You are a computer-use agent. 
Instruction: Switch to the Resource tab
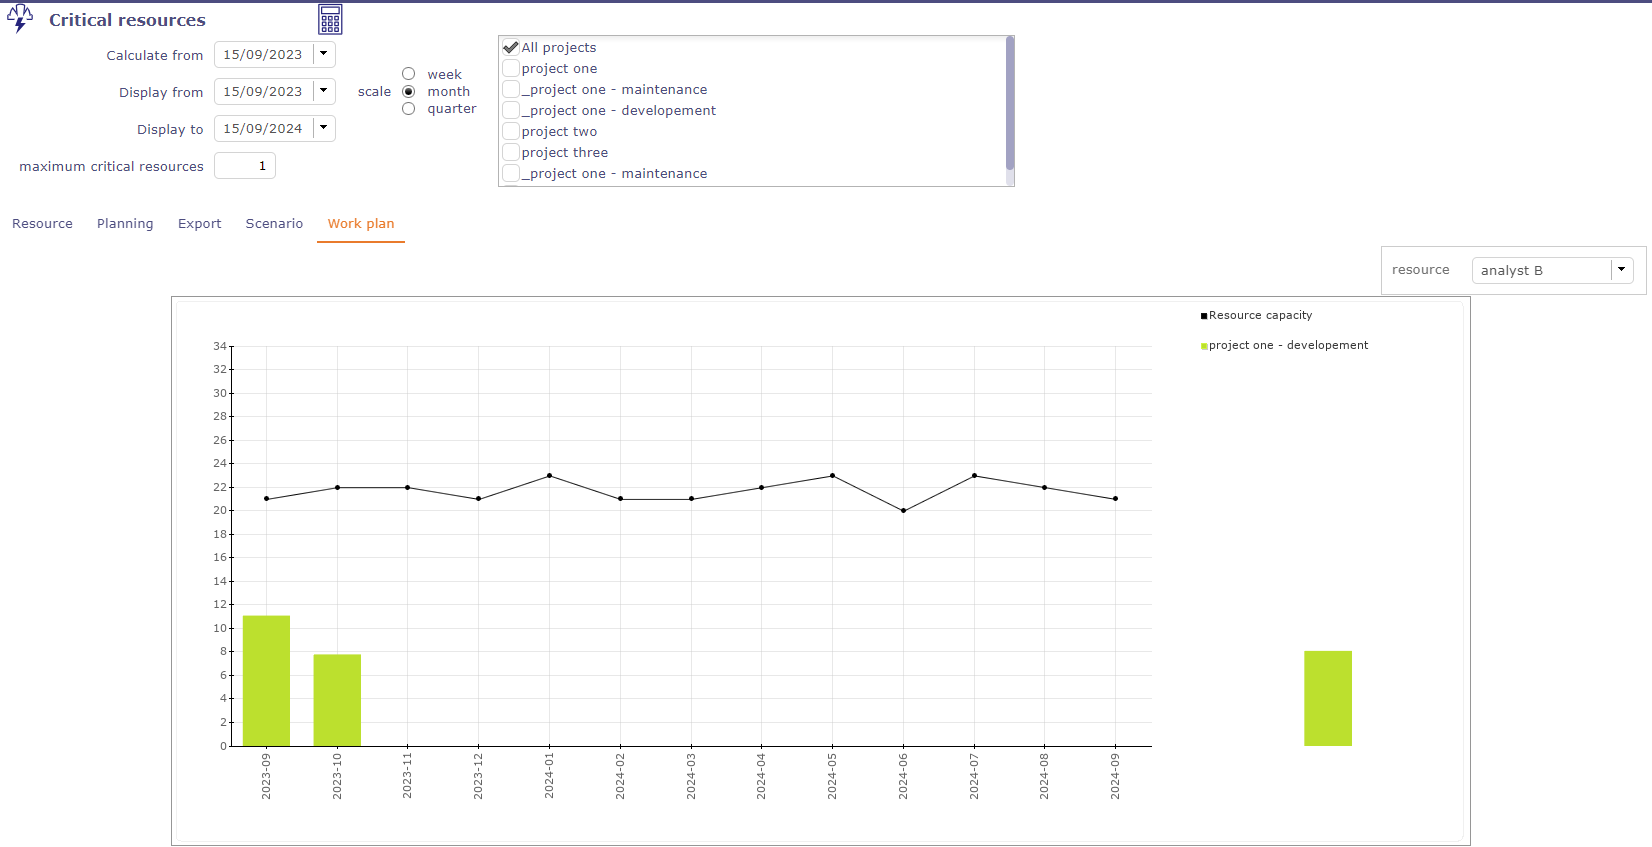point(42,224)
